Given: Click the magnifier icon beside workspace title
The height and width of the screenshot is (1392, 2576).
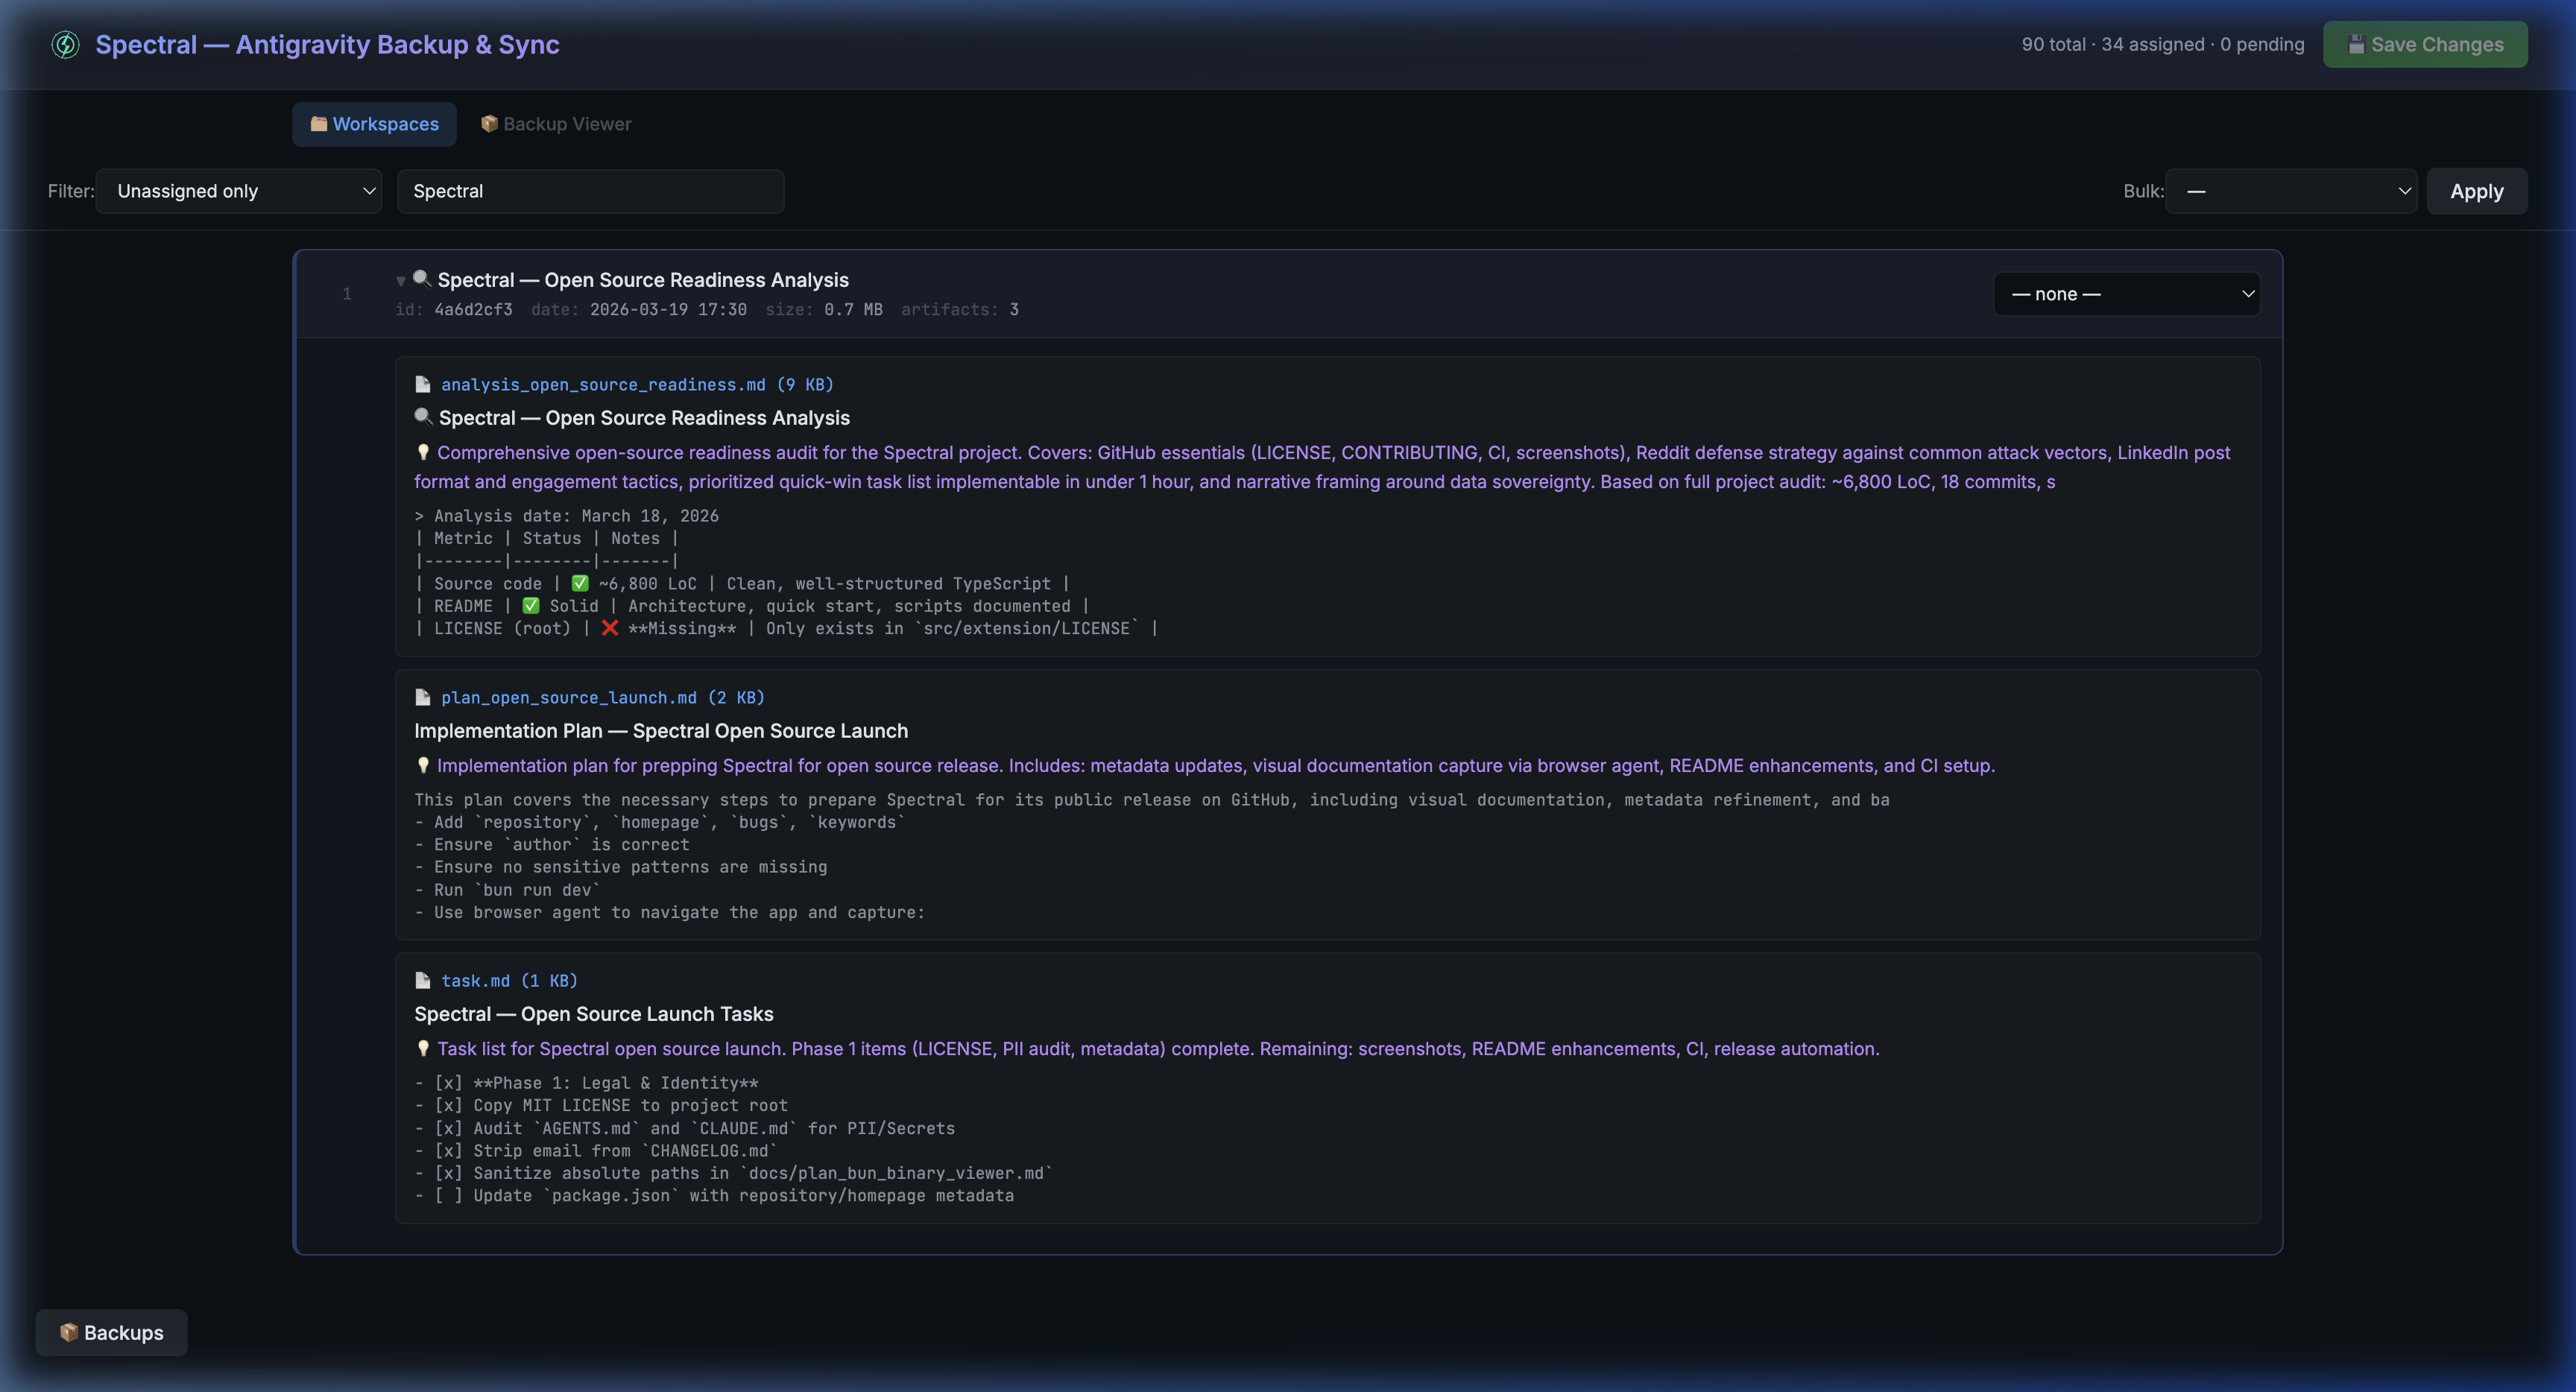Looking at the screenshot, I should (x=422, y=279).
